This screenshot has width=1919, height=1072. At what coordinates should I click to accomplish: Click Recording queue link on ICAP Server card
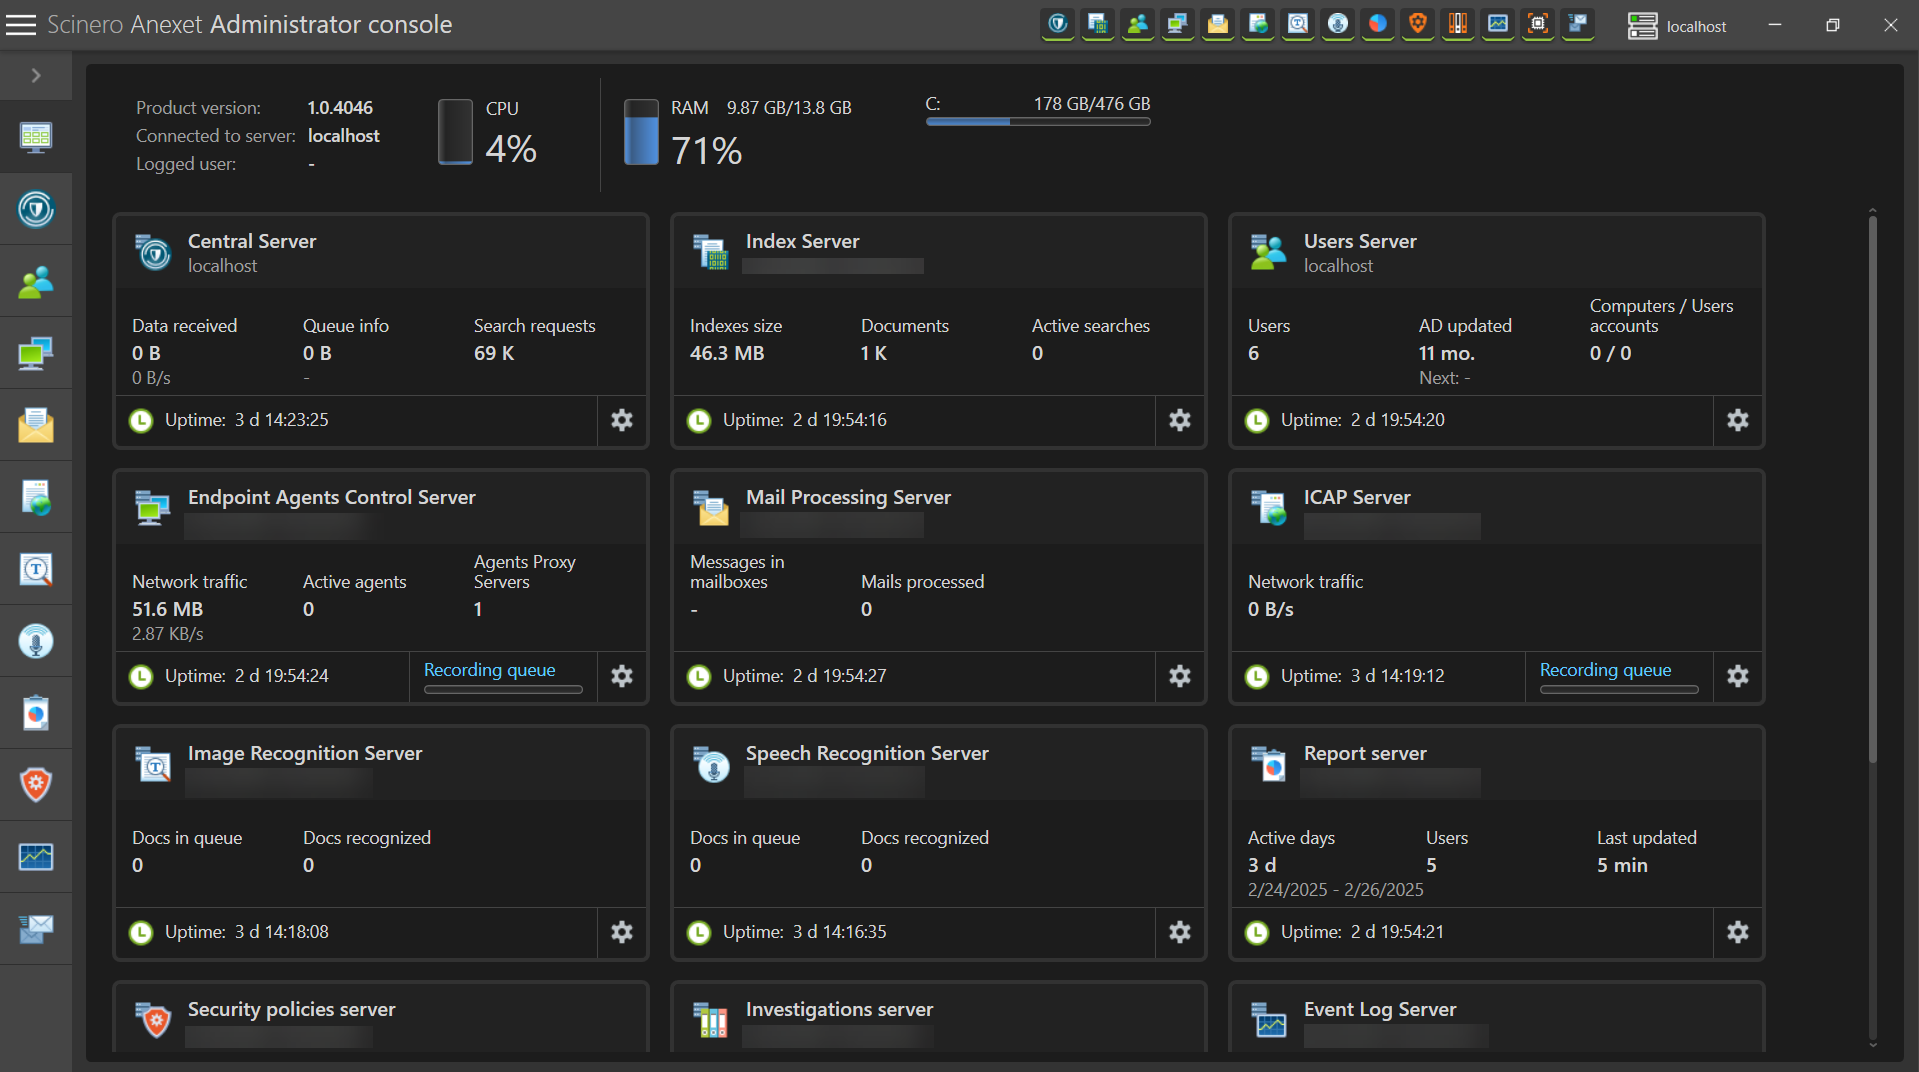tap(1605, 670)
